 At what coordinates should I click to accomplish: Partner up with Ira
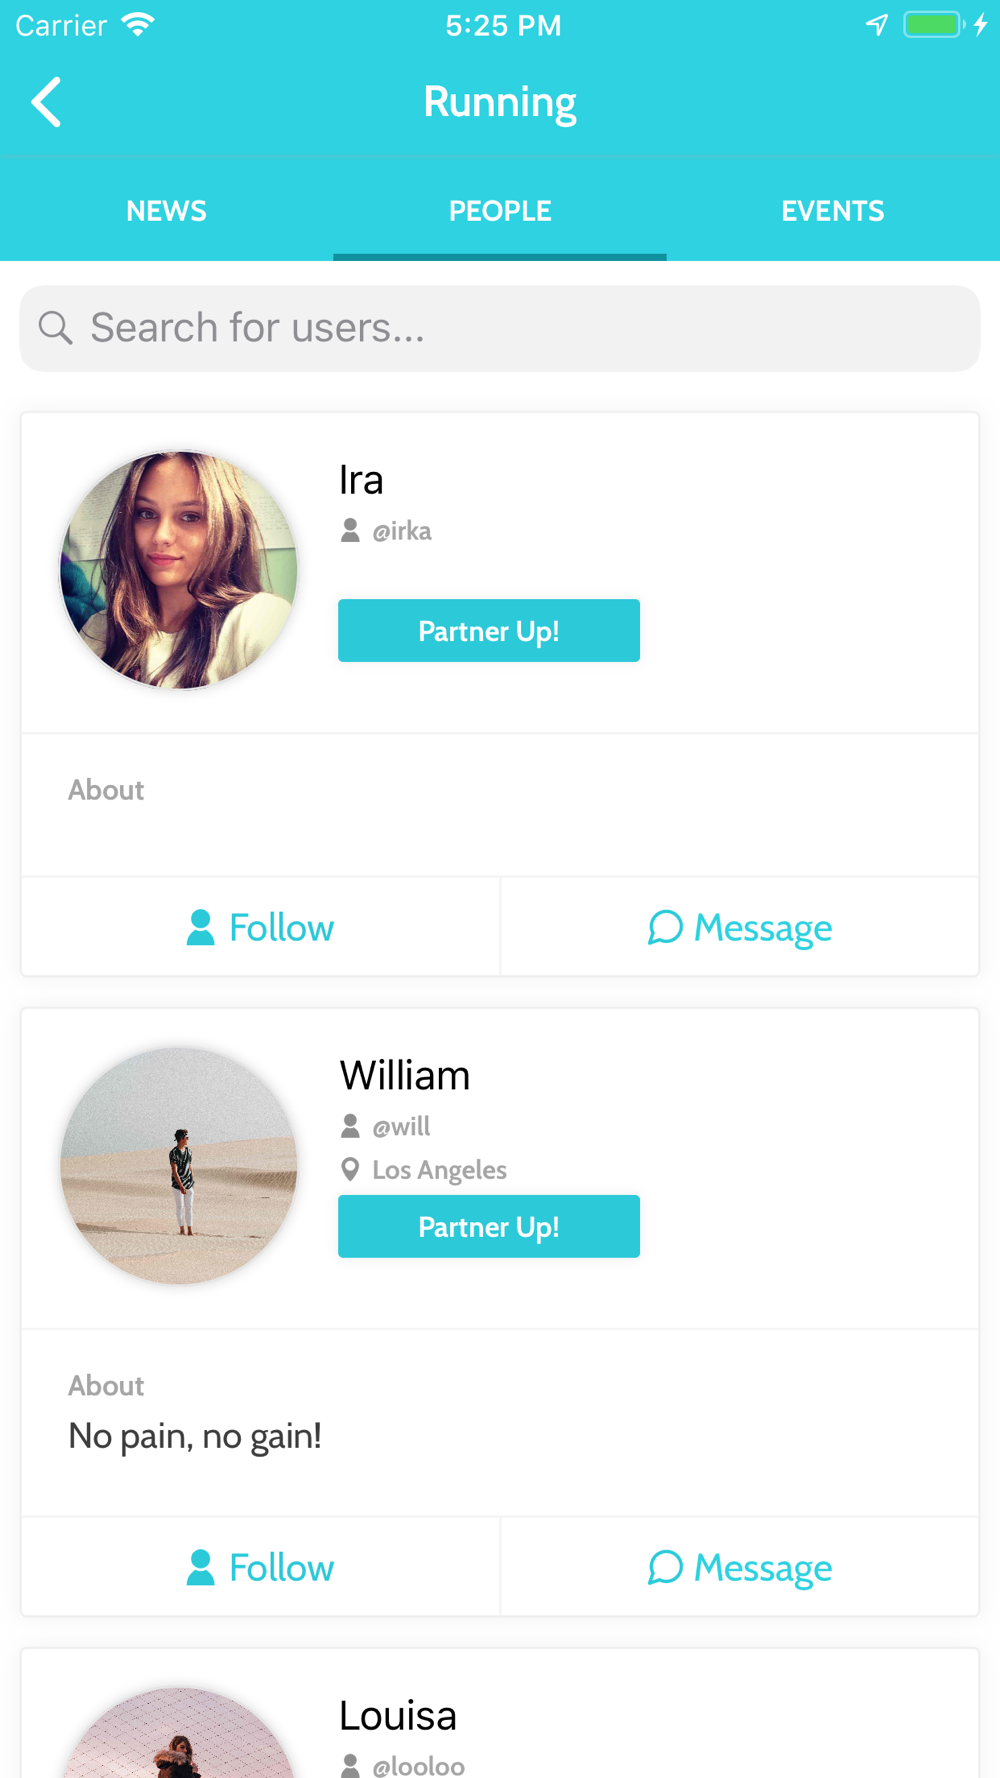[489, 631]
